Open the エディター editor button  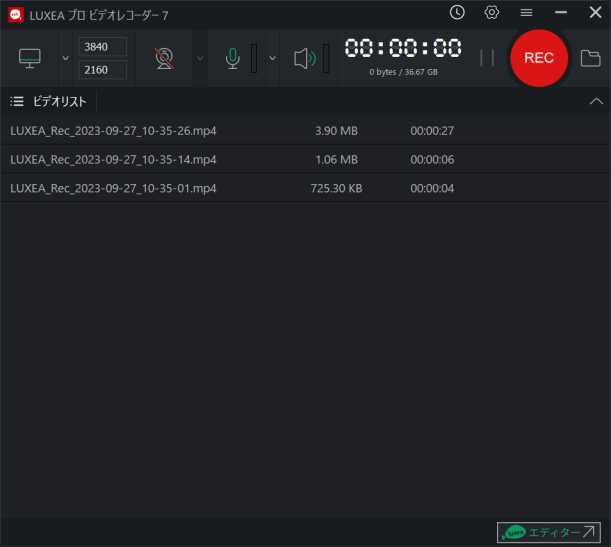point(550,532)
